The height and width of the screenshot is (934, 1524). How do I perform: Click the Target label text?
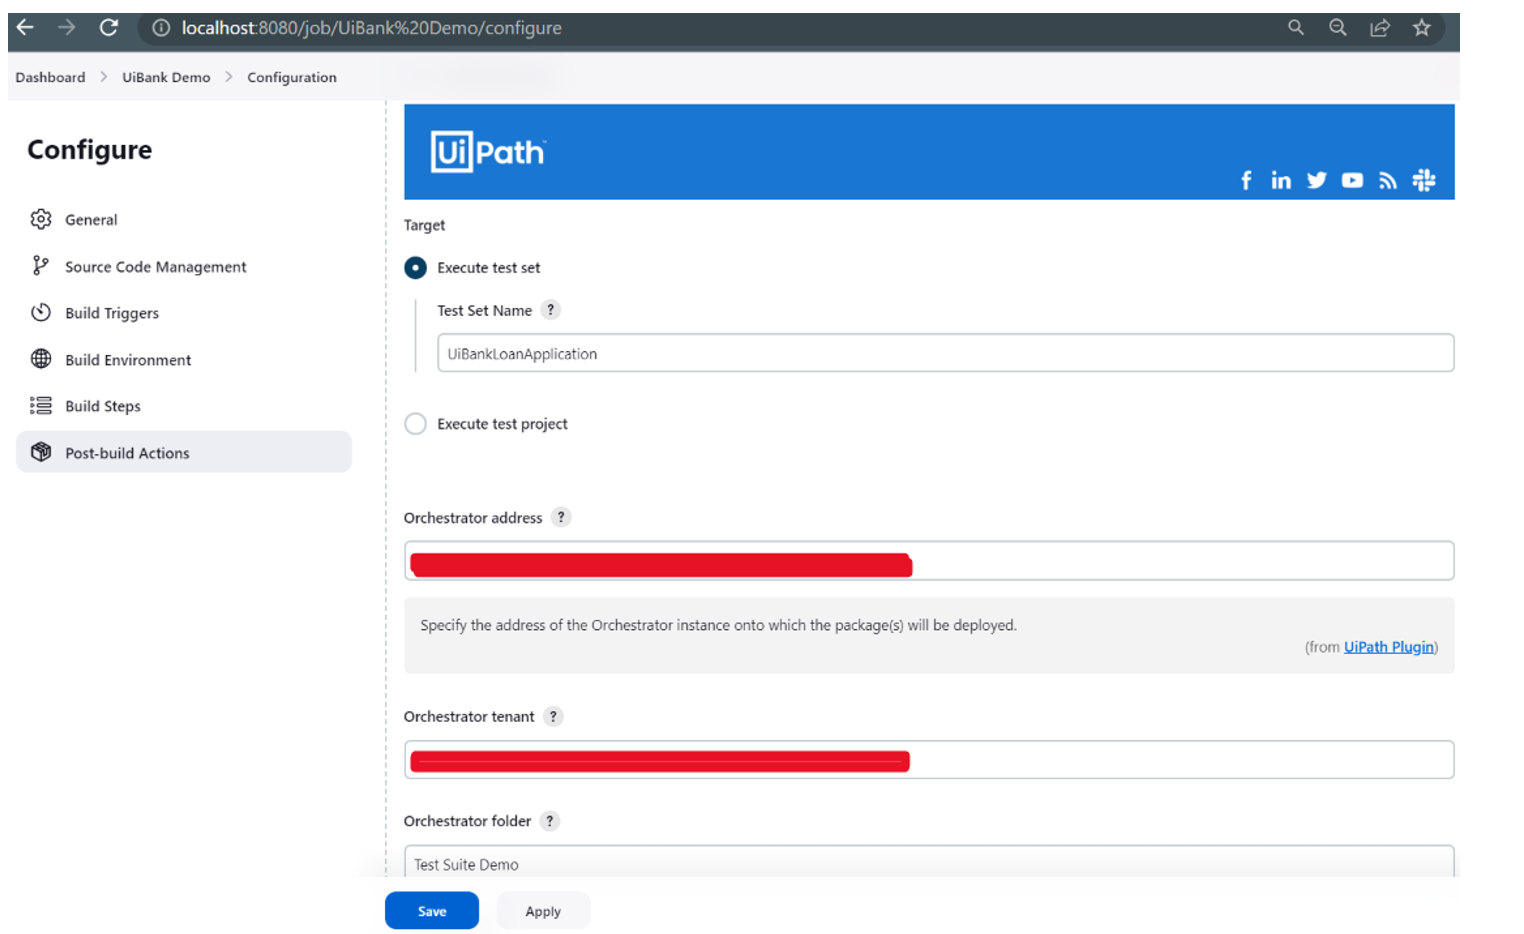pyautogui.click(x=424, y=225)
